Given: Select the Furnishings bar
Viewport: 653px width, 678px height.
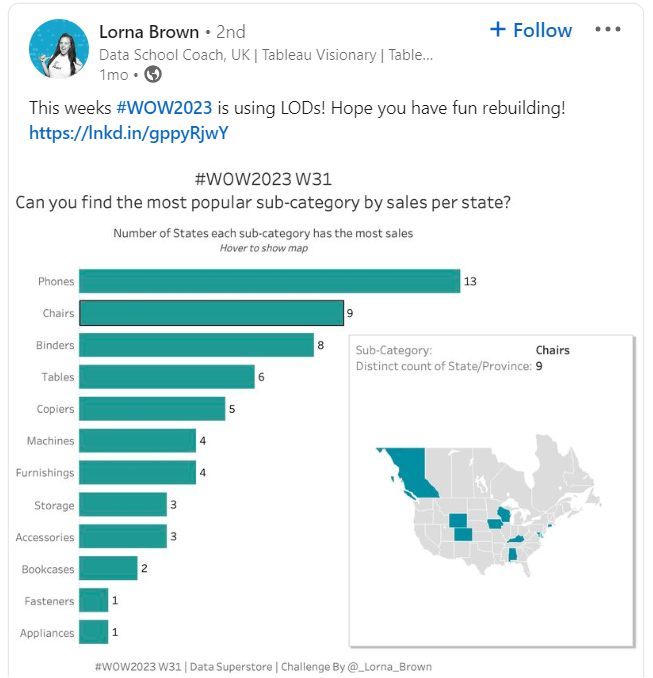Looking at the screenshot, I should (138, 472).
